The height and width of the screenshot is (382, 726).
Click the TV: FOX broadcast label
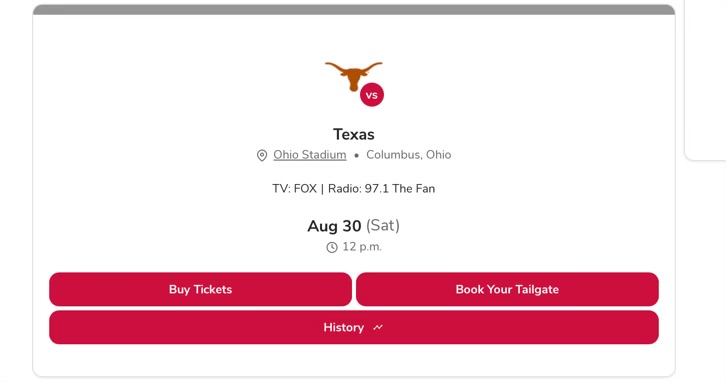pos(294,188)
